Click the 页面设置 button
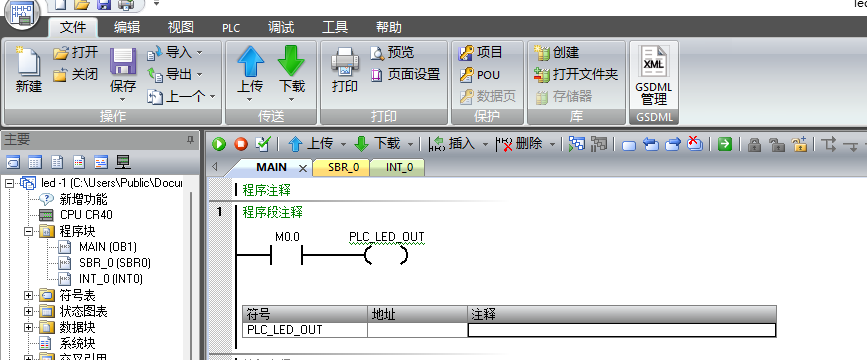This screenshot has height=360, width=867. [405, 74]
